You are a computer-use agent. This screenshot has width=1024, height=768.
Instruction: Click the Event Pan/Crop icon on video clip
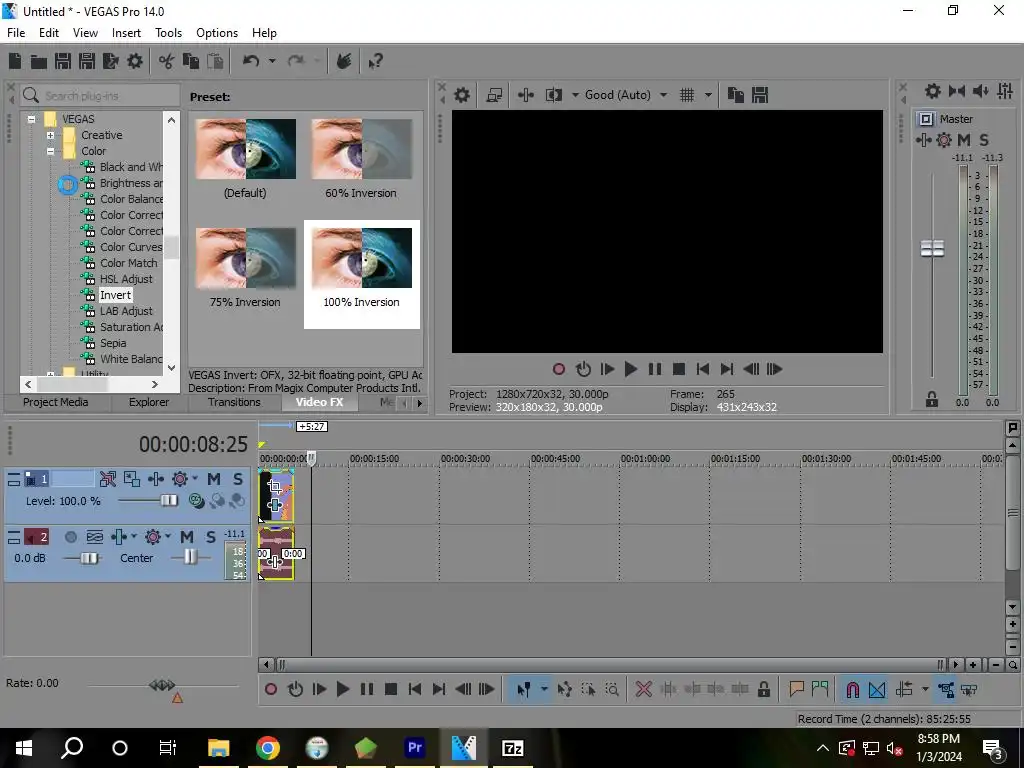pyautogui.click(x=275, y=486)
